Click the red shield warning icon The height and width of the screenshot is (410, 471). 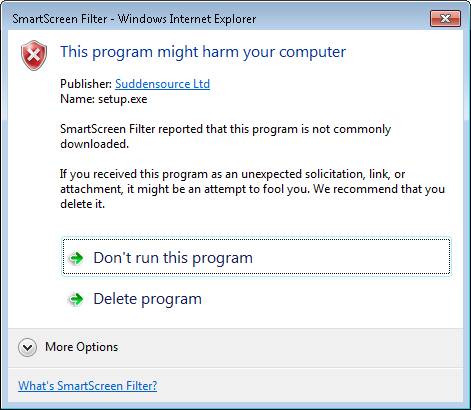click(34, 55)
